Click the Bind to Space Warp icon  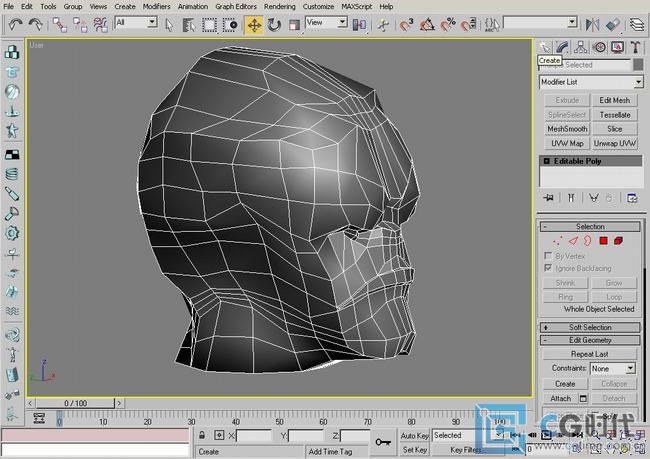pyautogui.click(x=100, y=25)
